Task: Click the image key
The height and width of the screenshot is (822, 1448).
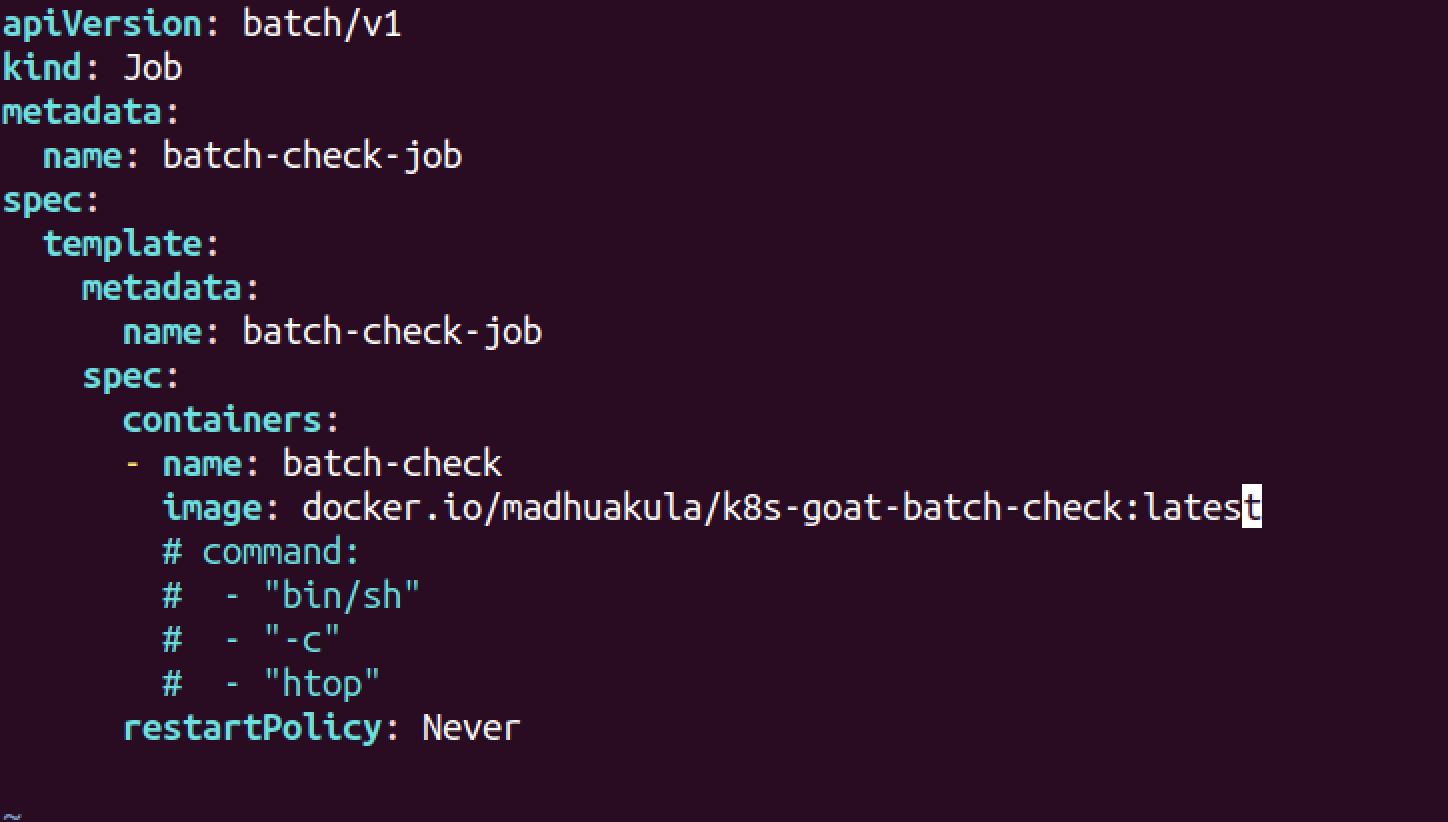Action: [211, 507]
